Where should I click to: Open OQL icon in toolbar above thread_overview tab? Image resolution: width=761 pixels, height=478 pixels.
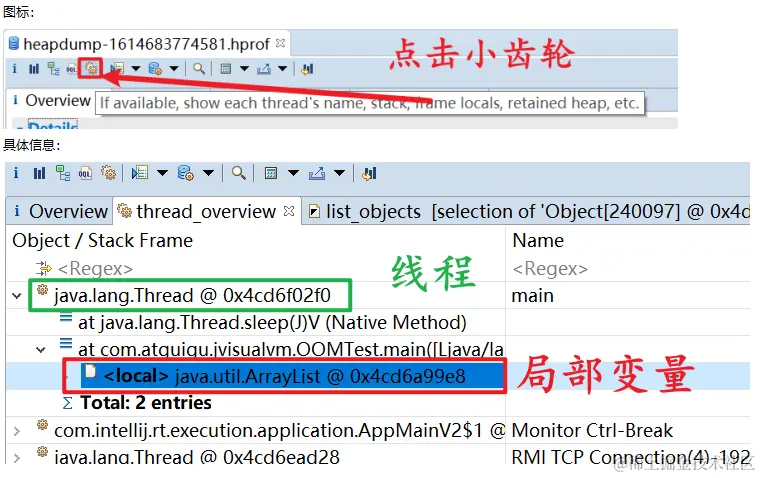[85, 174]
